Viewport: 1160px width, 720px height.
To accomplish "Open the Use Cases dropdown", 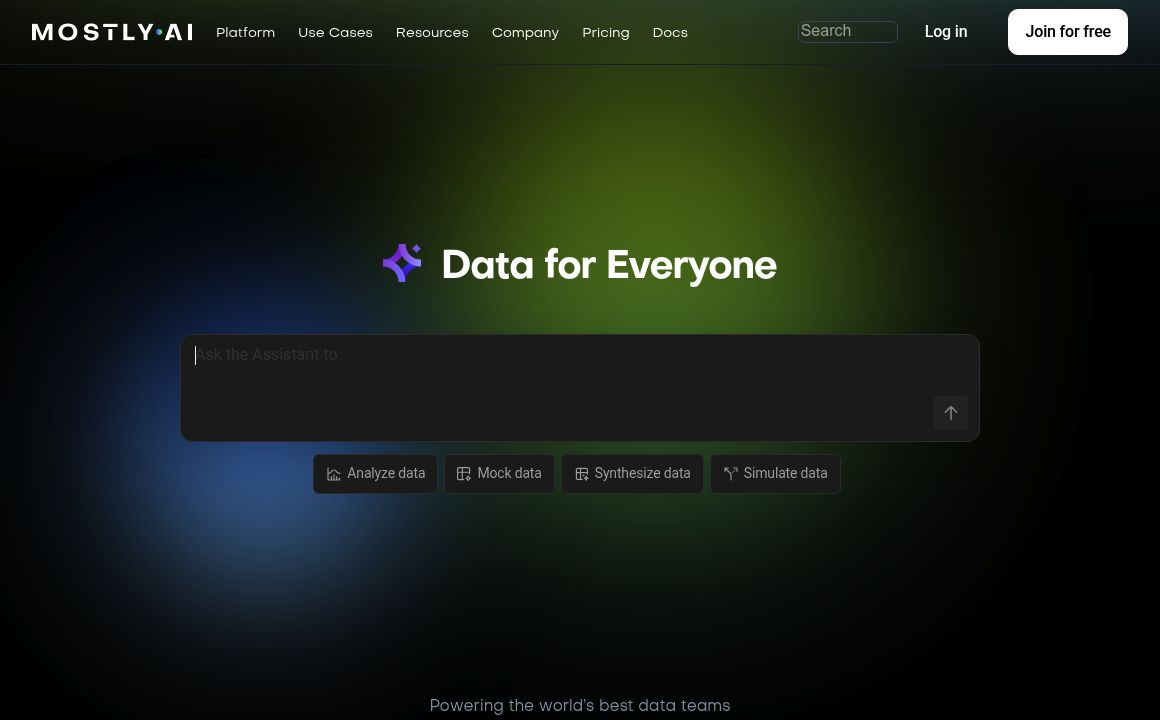I will [335, 32].
